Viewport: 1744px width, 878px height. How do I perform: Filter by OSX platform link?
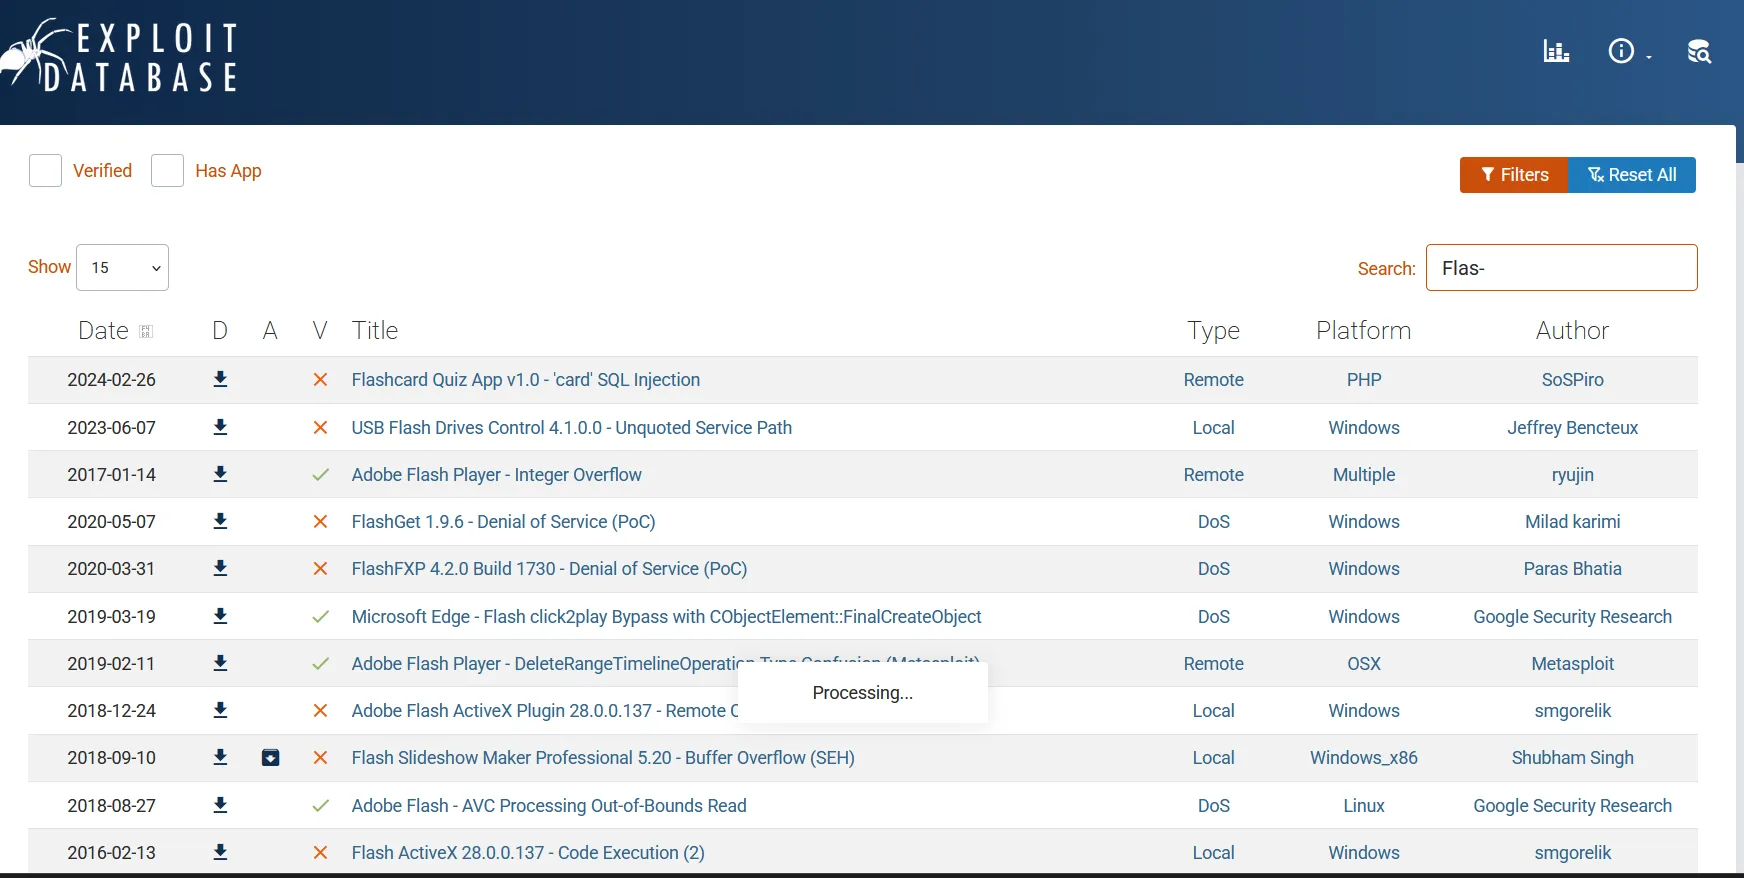point(1364,664)
